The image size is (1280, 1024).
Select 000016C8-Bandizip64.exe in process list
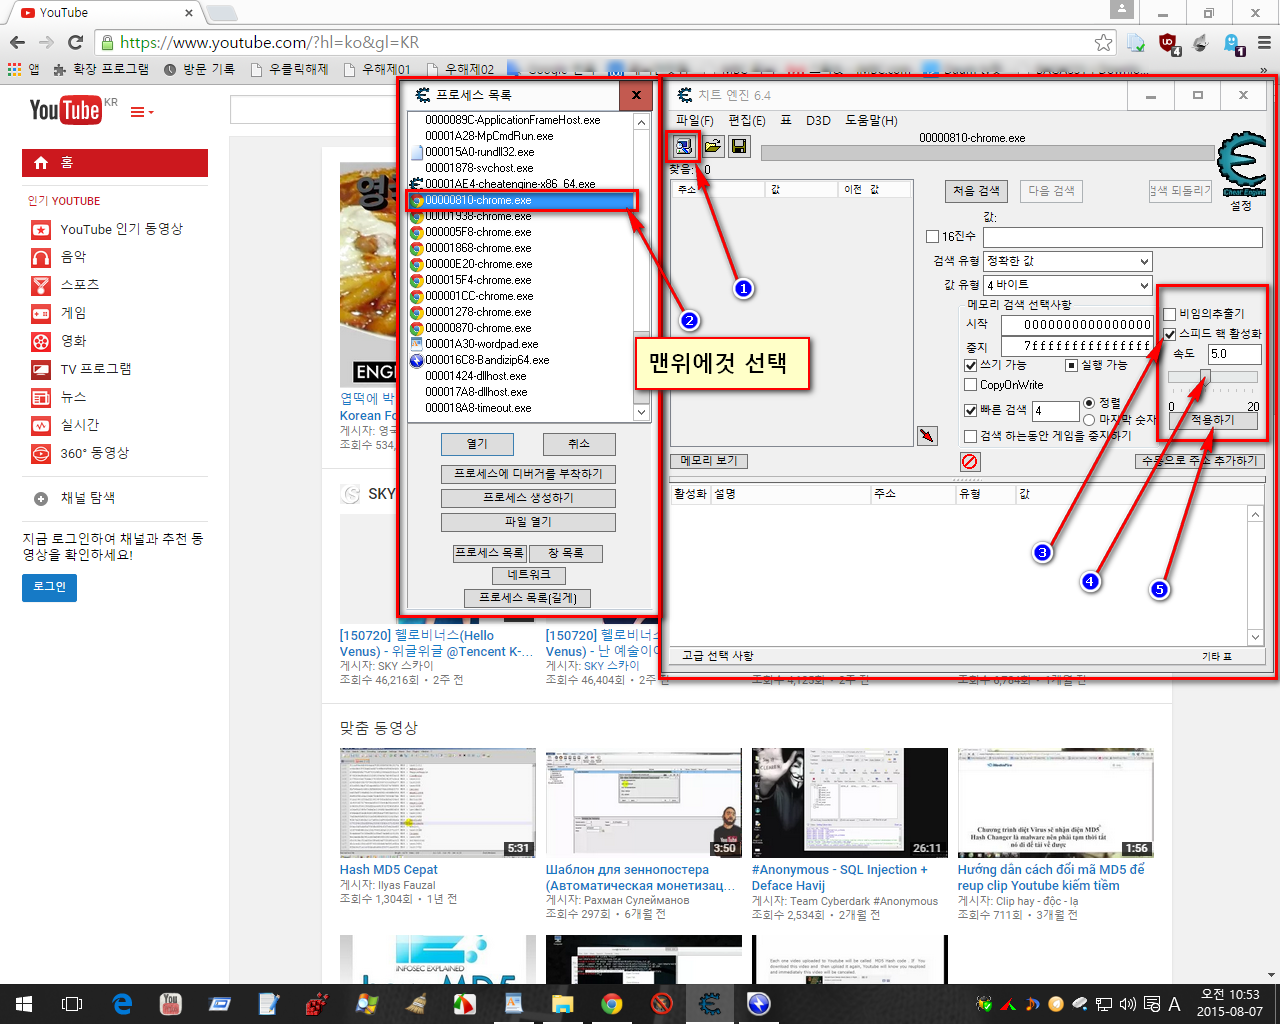(521, 360)
